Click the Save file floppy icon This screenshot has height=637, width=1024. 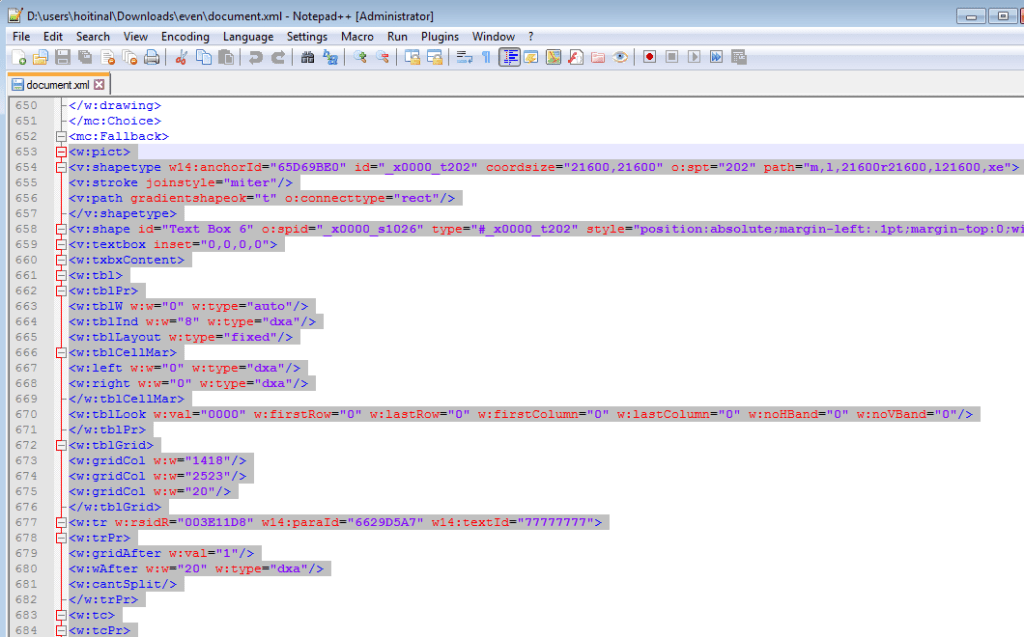tap(62, 58)
